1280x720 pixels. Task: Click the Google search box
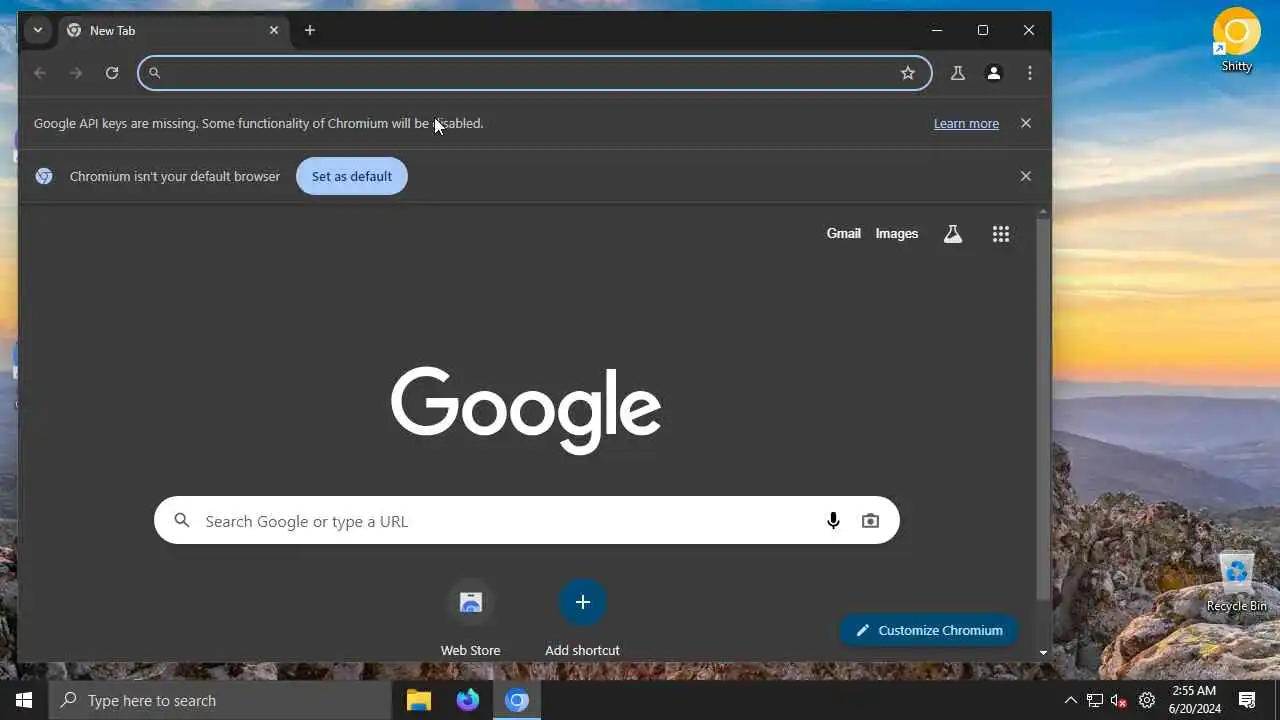click(x=527, y=520)
